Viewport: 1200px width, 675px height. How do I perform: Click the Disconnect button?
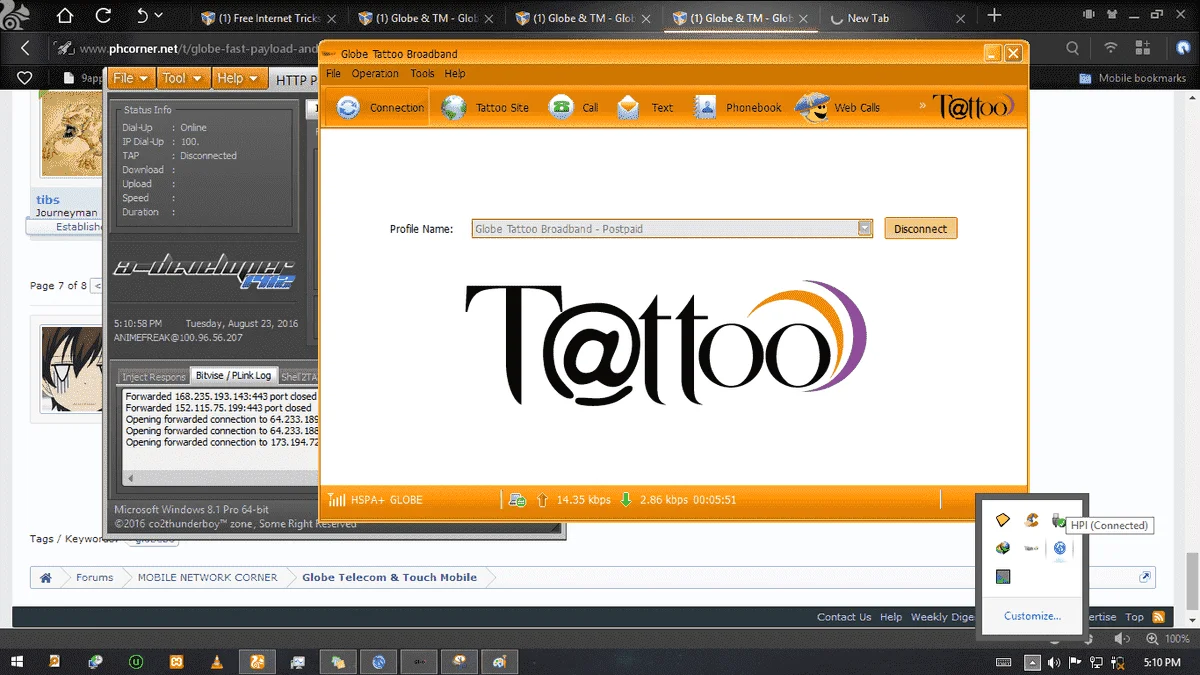point(920,229)
